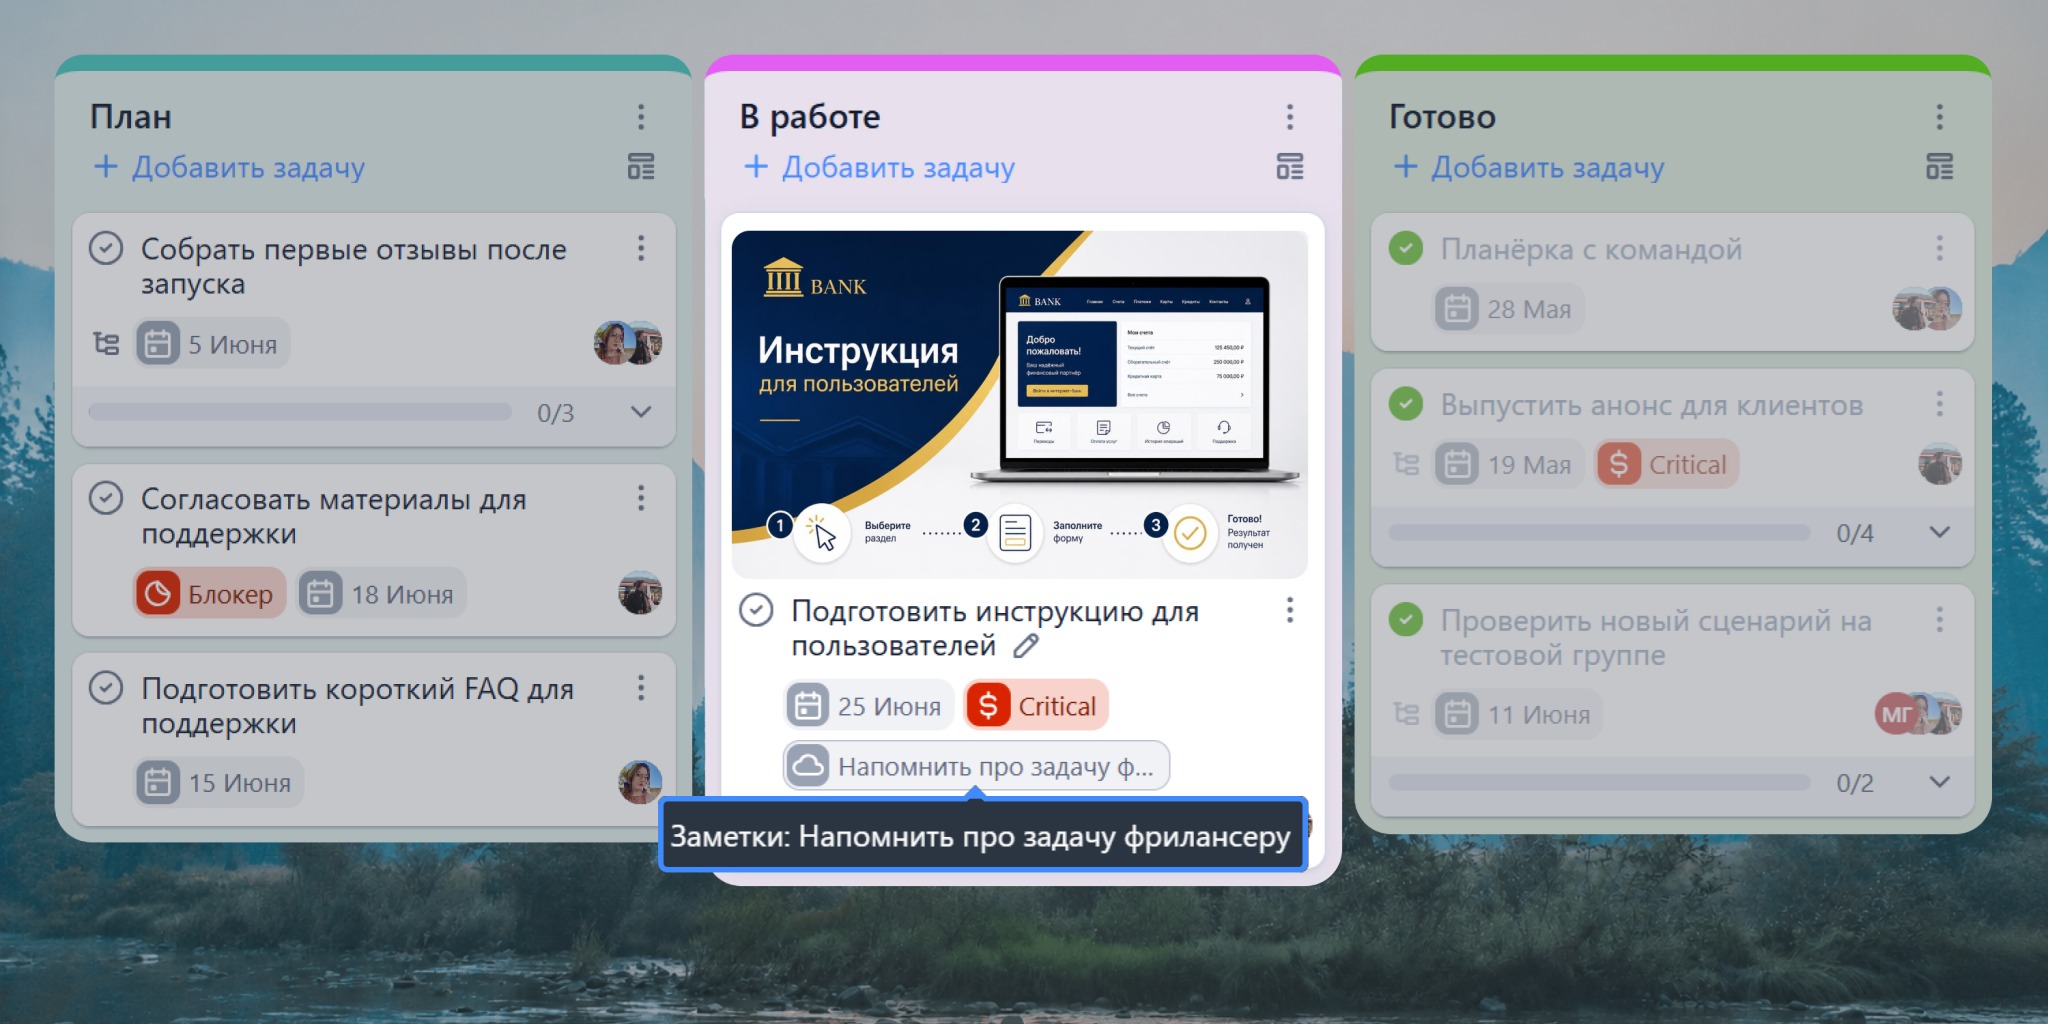Click the Critical tag on Подготовить инструкцию
Screen dimensions: 2048x1024
[1036, 706]
